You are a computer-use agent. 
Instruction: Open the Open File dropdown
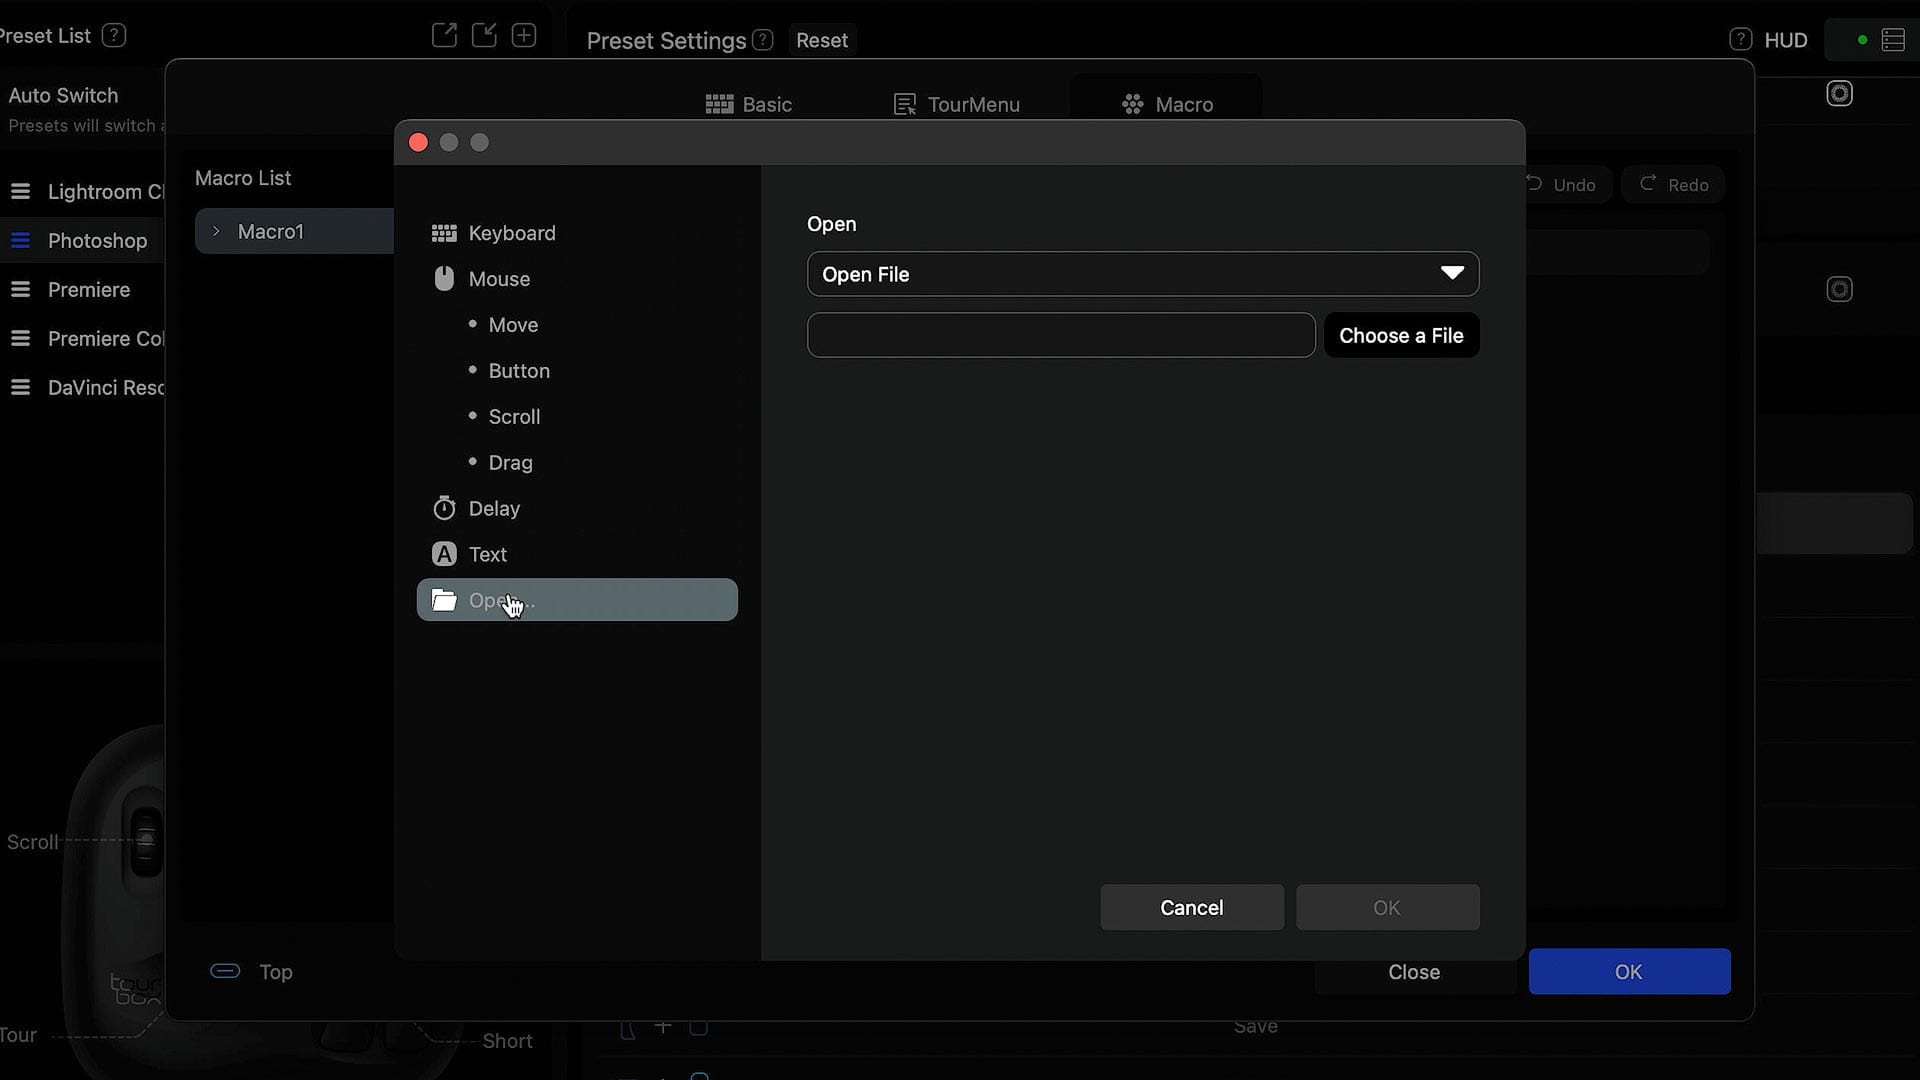pos(1142,273)
